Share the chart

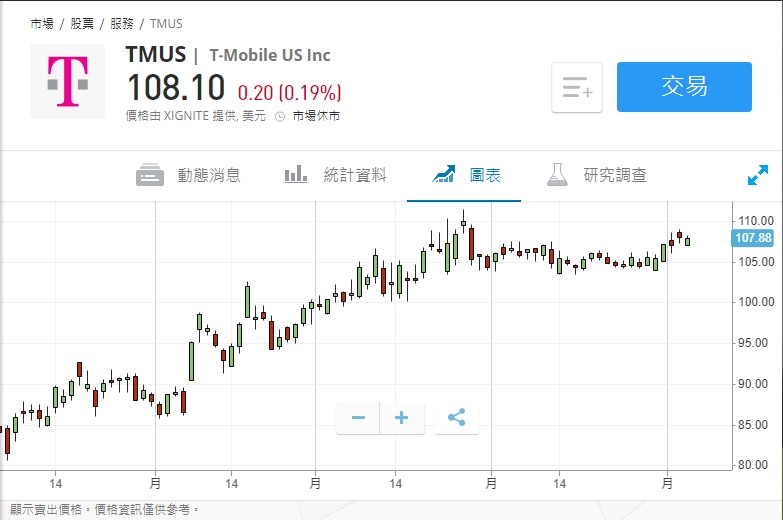point(457,418)
